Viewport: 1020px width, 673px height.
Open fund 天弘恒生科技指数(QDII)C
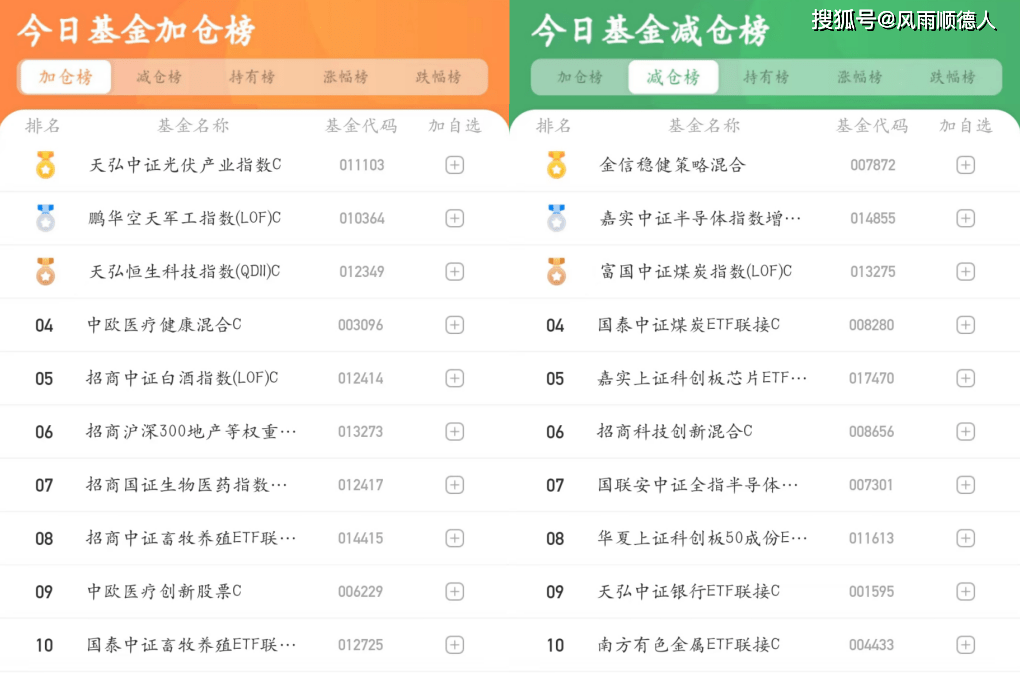(185, 272)
